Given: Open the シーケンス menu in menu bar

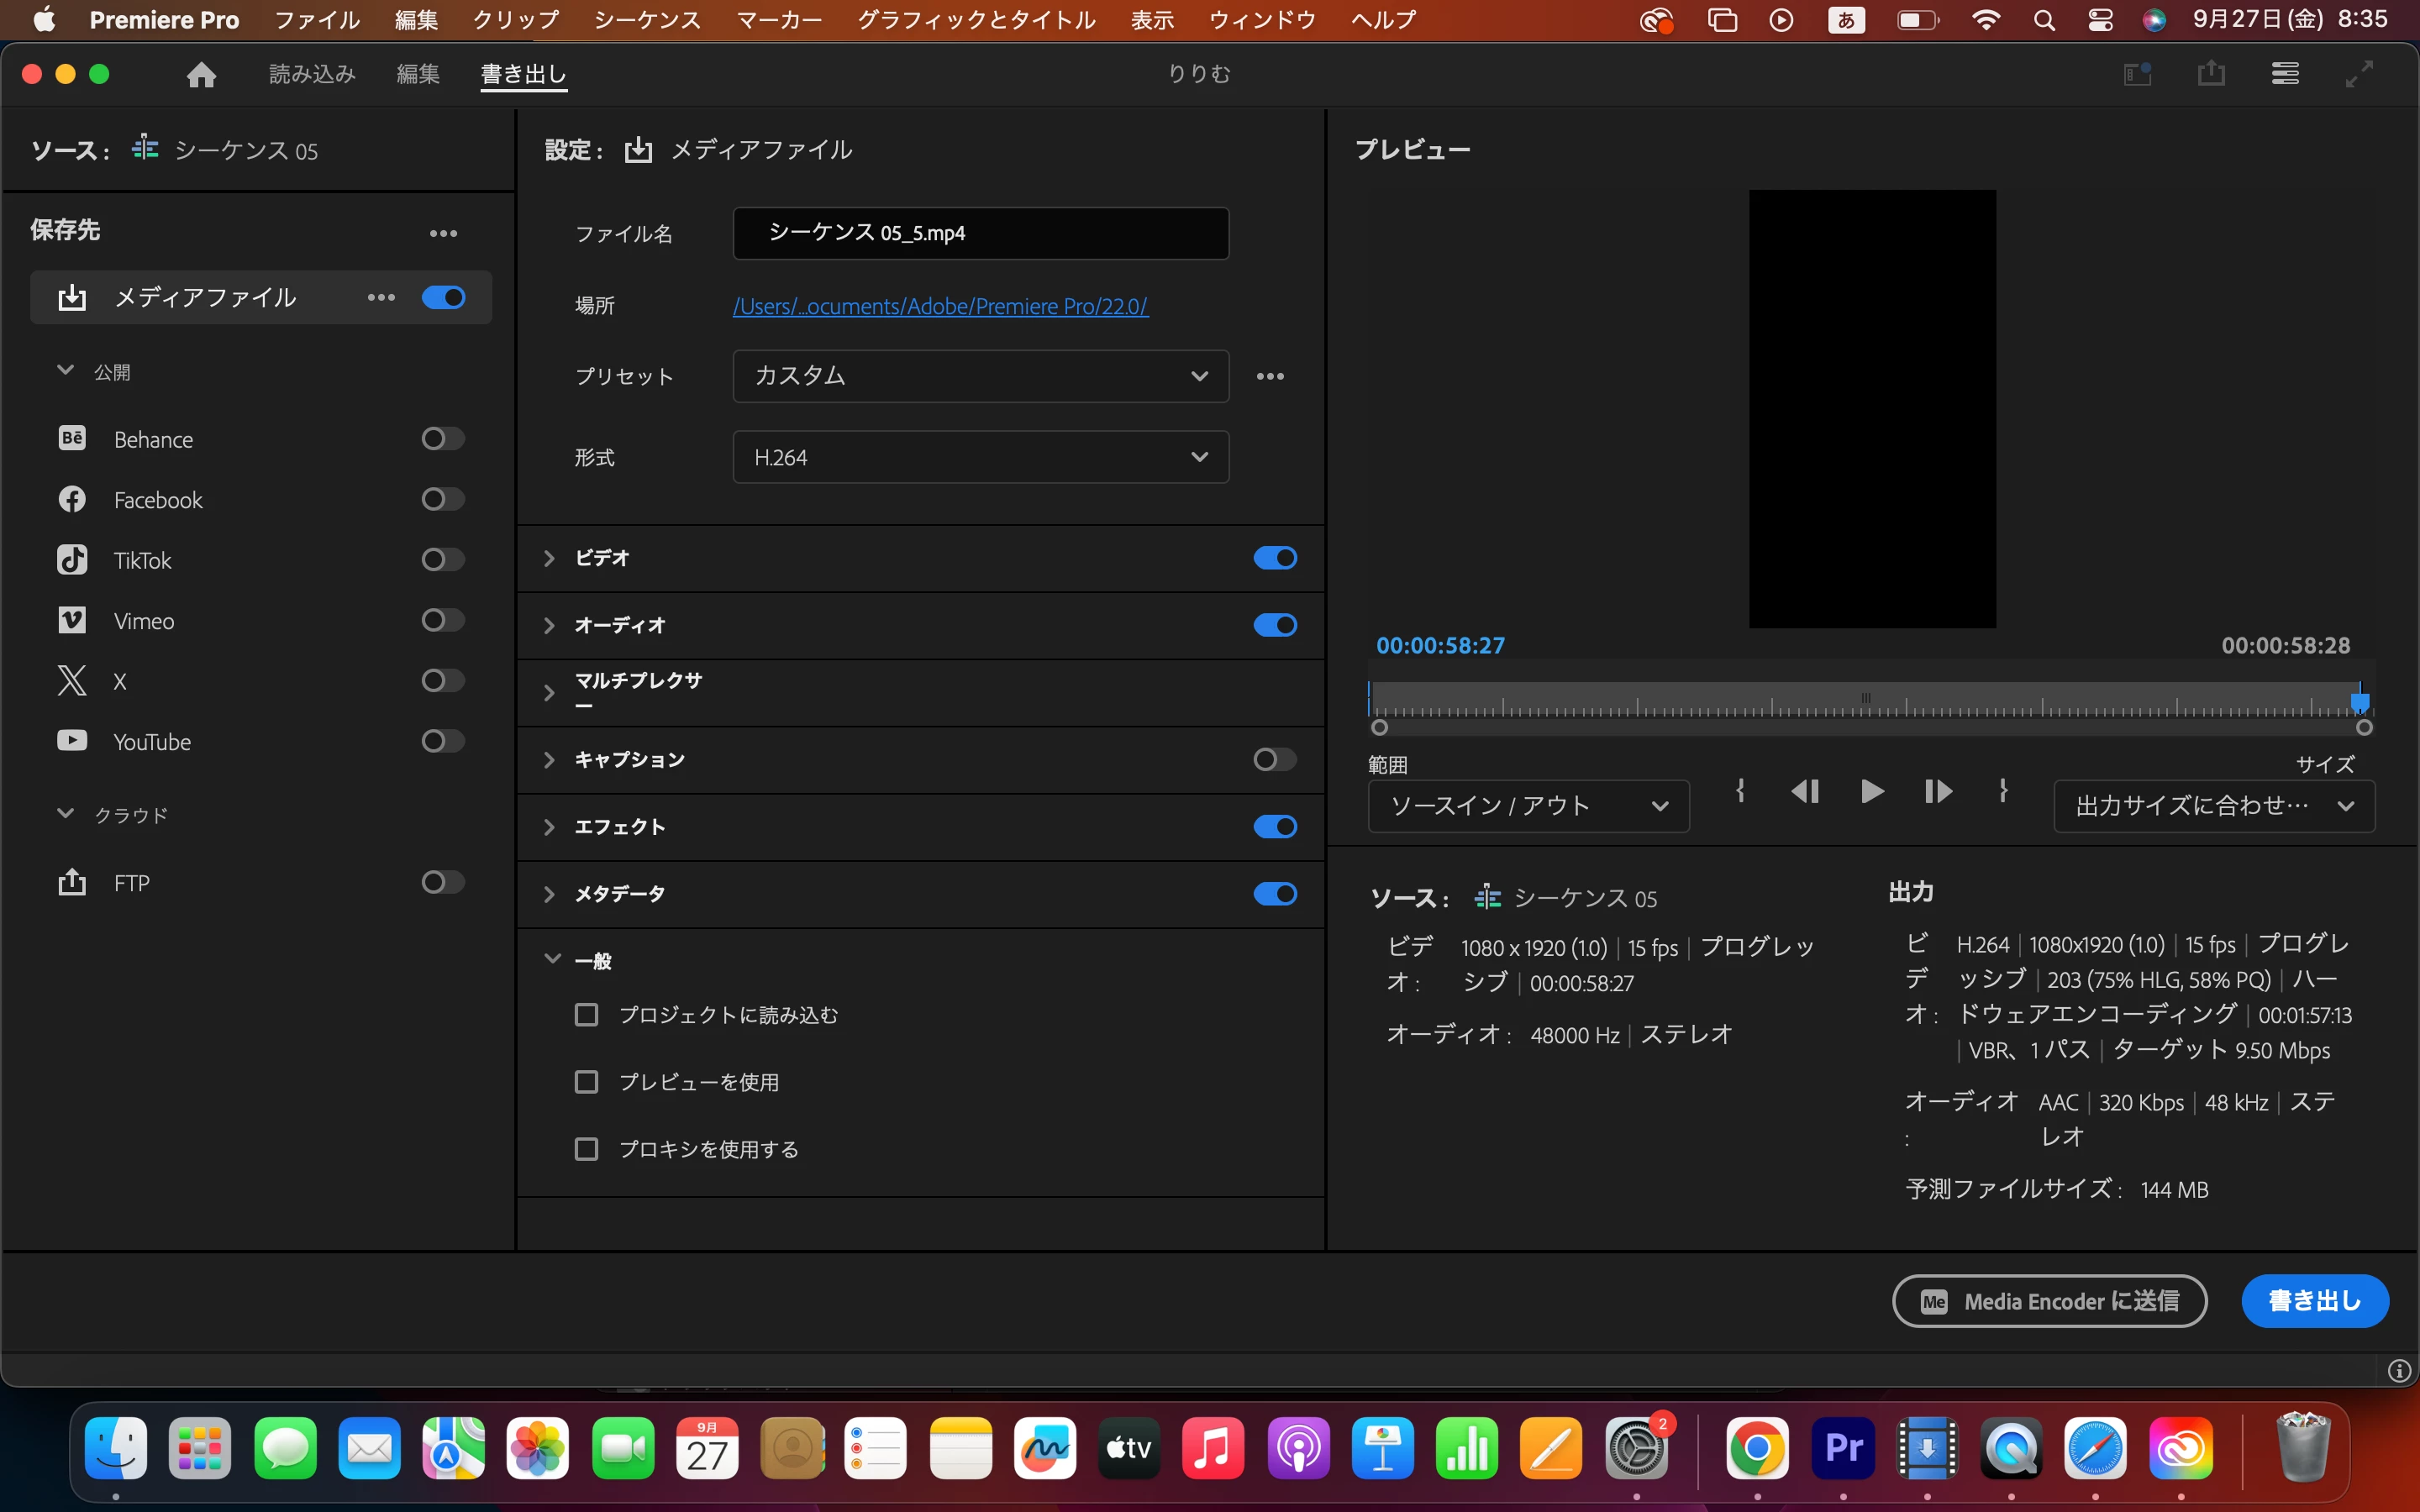Looking at the screenshot, I should pos(647,19).
